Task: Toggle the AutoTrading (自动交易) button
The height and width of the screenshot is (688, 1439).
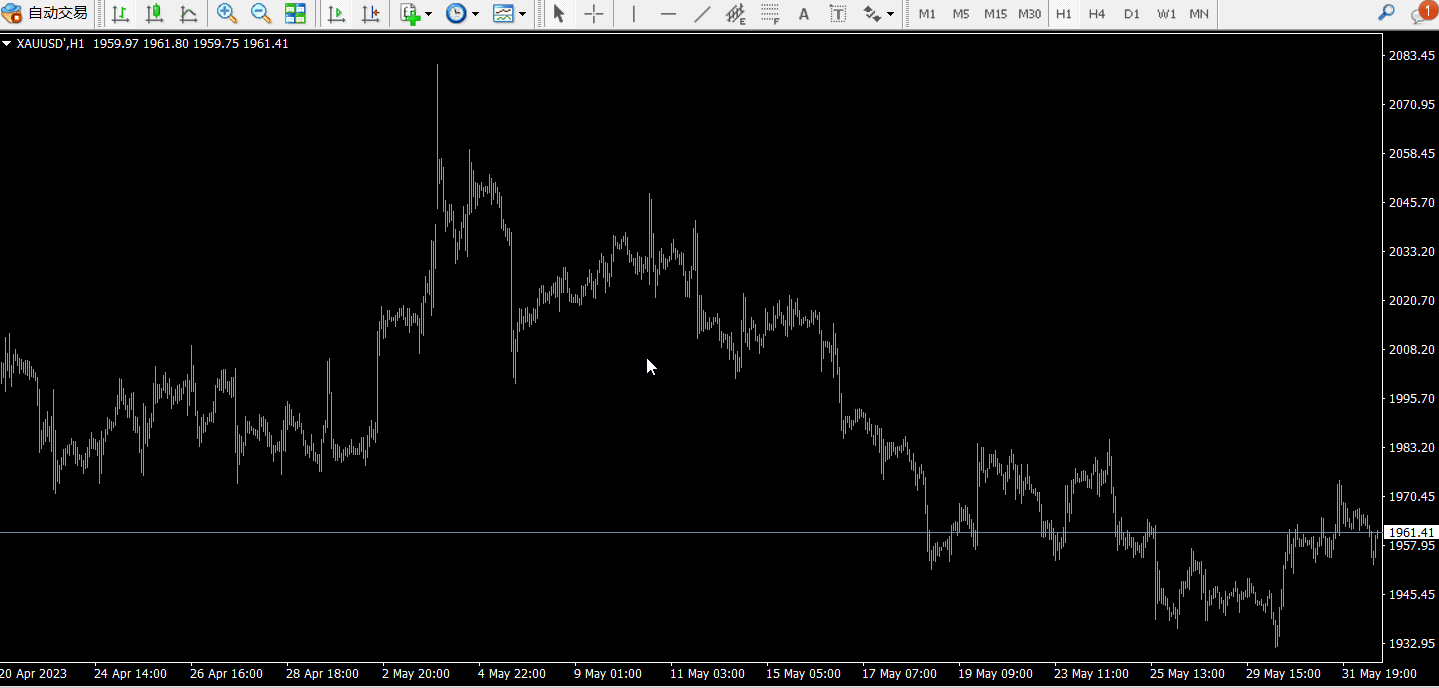Action: tap(46, 14)
